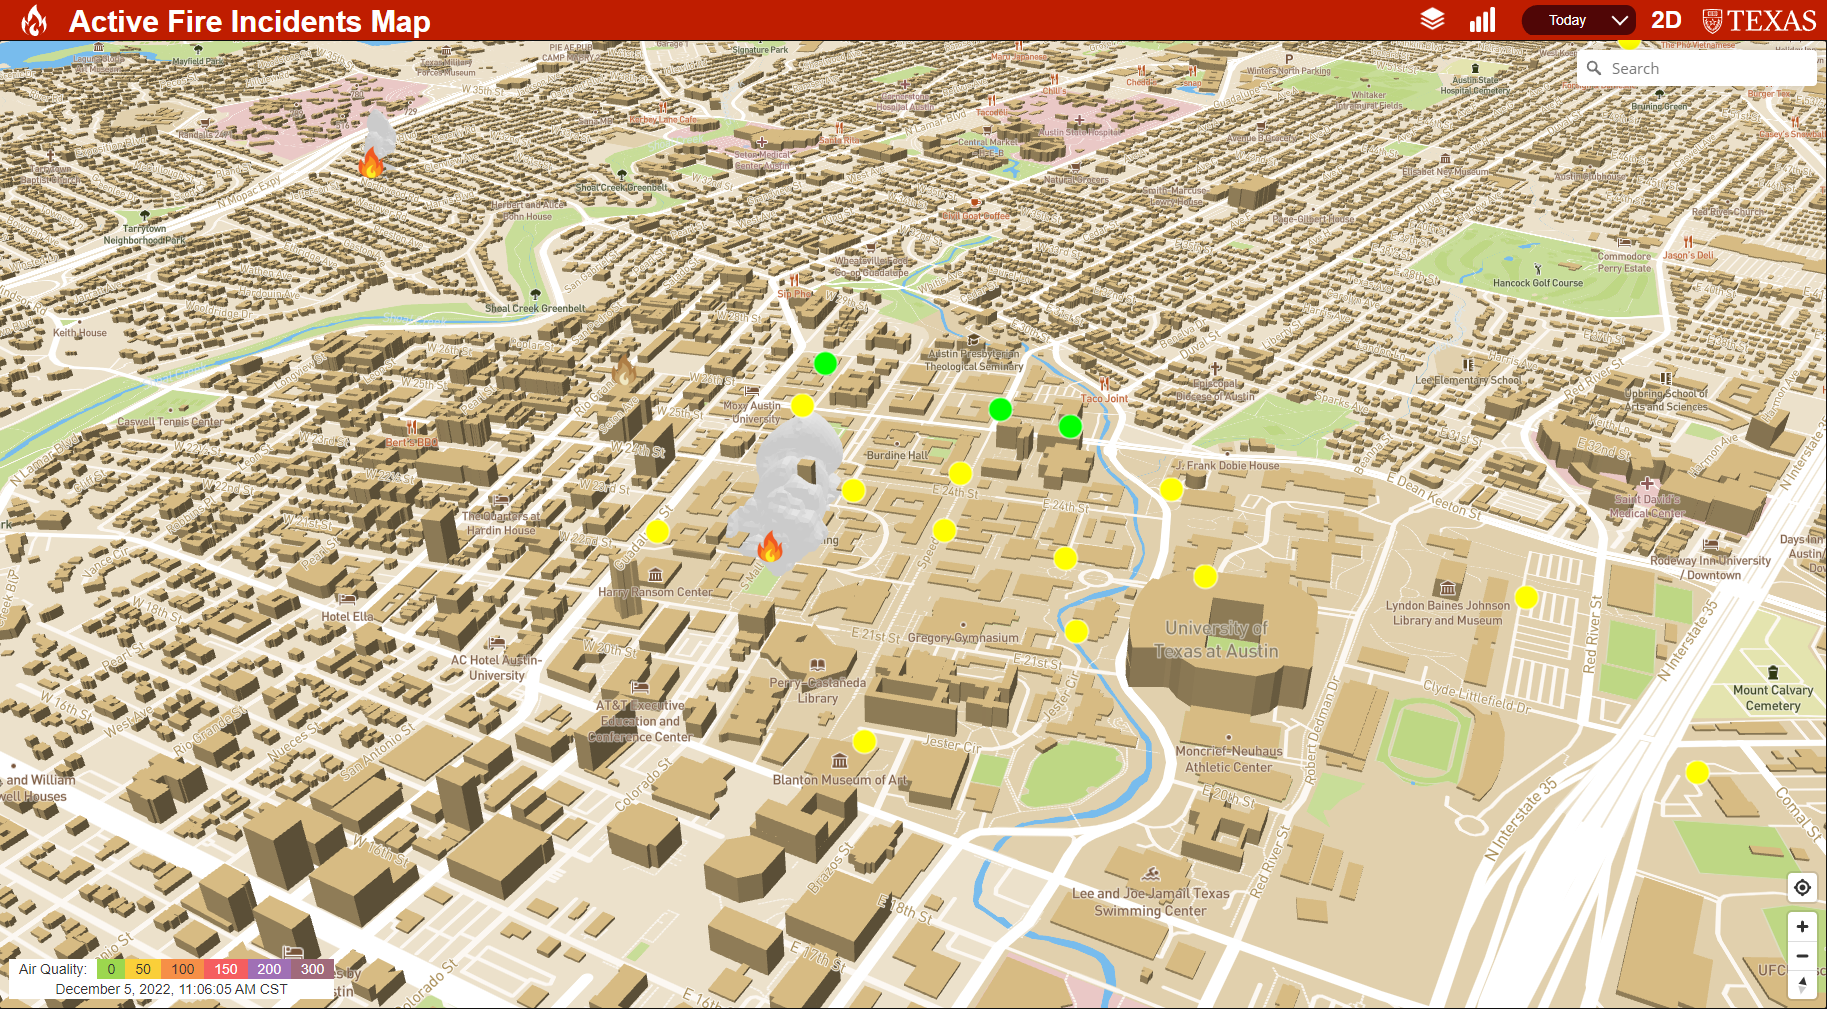Select the maroon 300 air quality swatch
This screenshot has height=1009, width=1827.
(x=312, y=969)
